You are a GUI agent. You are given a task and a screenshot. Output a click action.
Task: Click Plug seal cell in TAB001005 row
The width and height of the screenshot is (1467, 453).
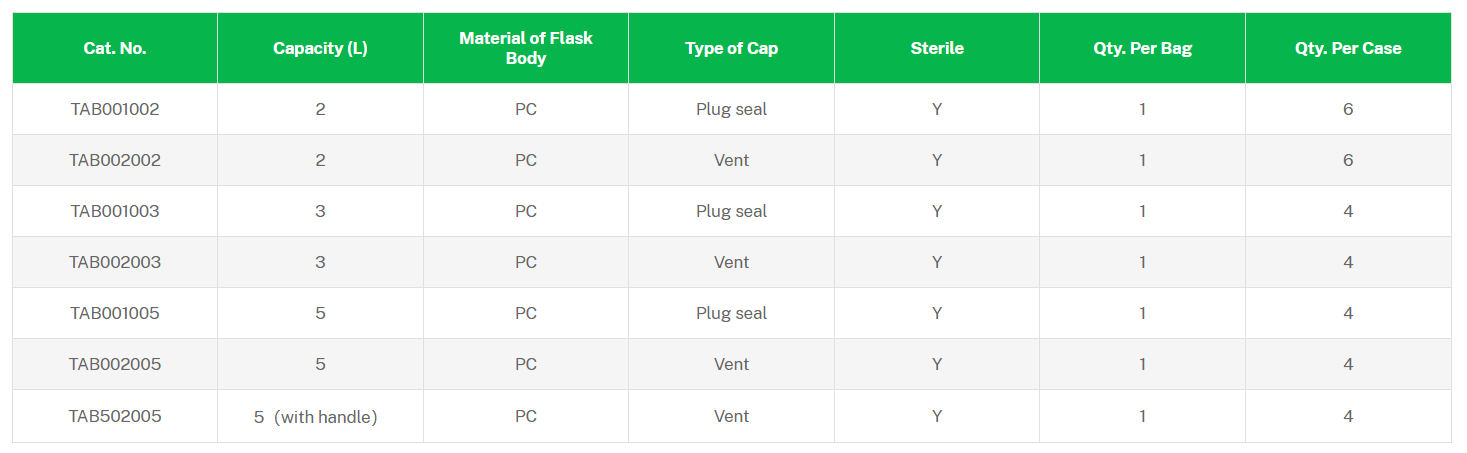pyautogui.click(x=731, y=313)
